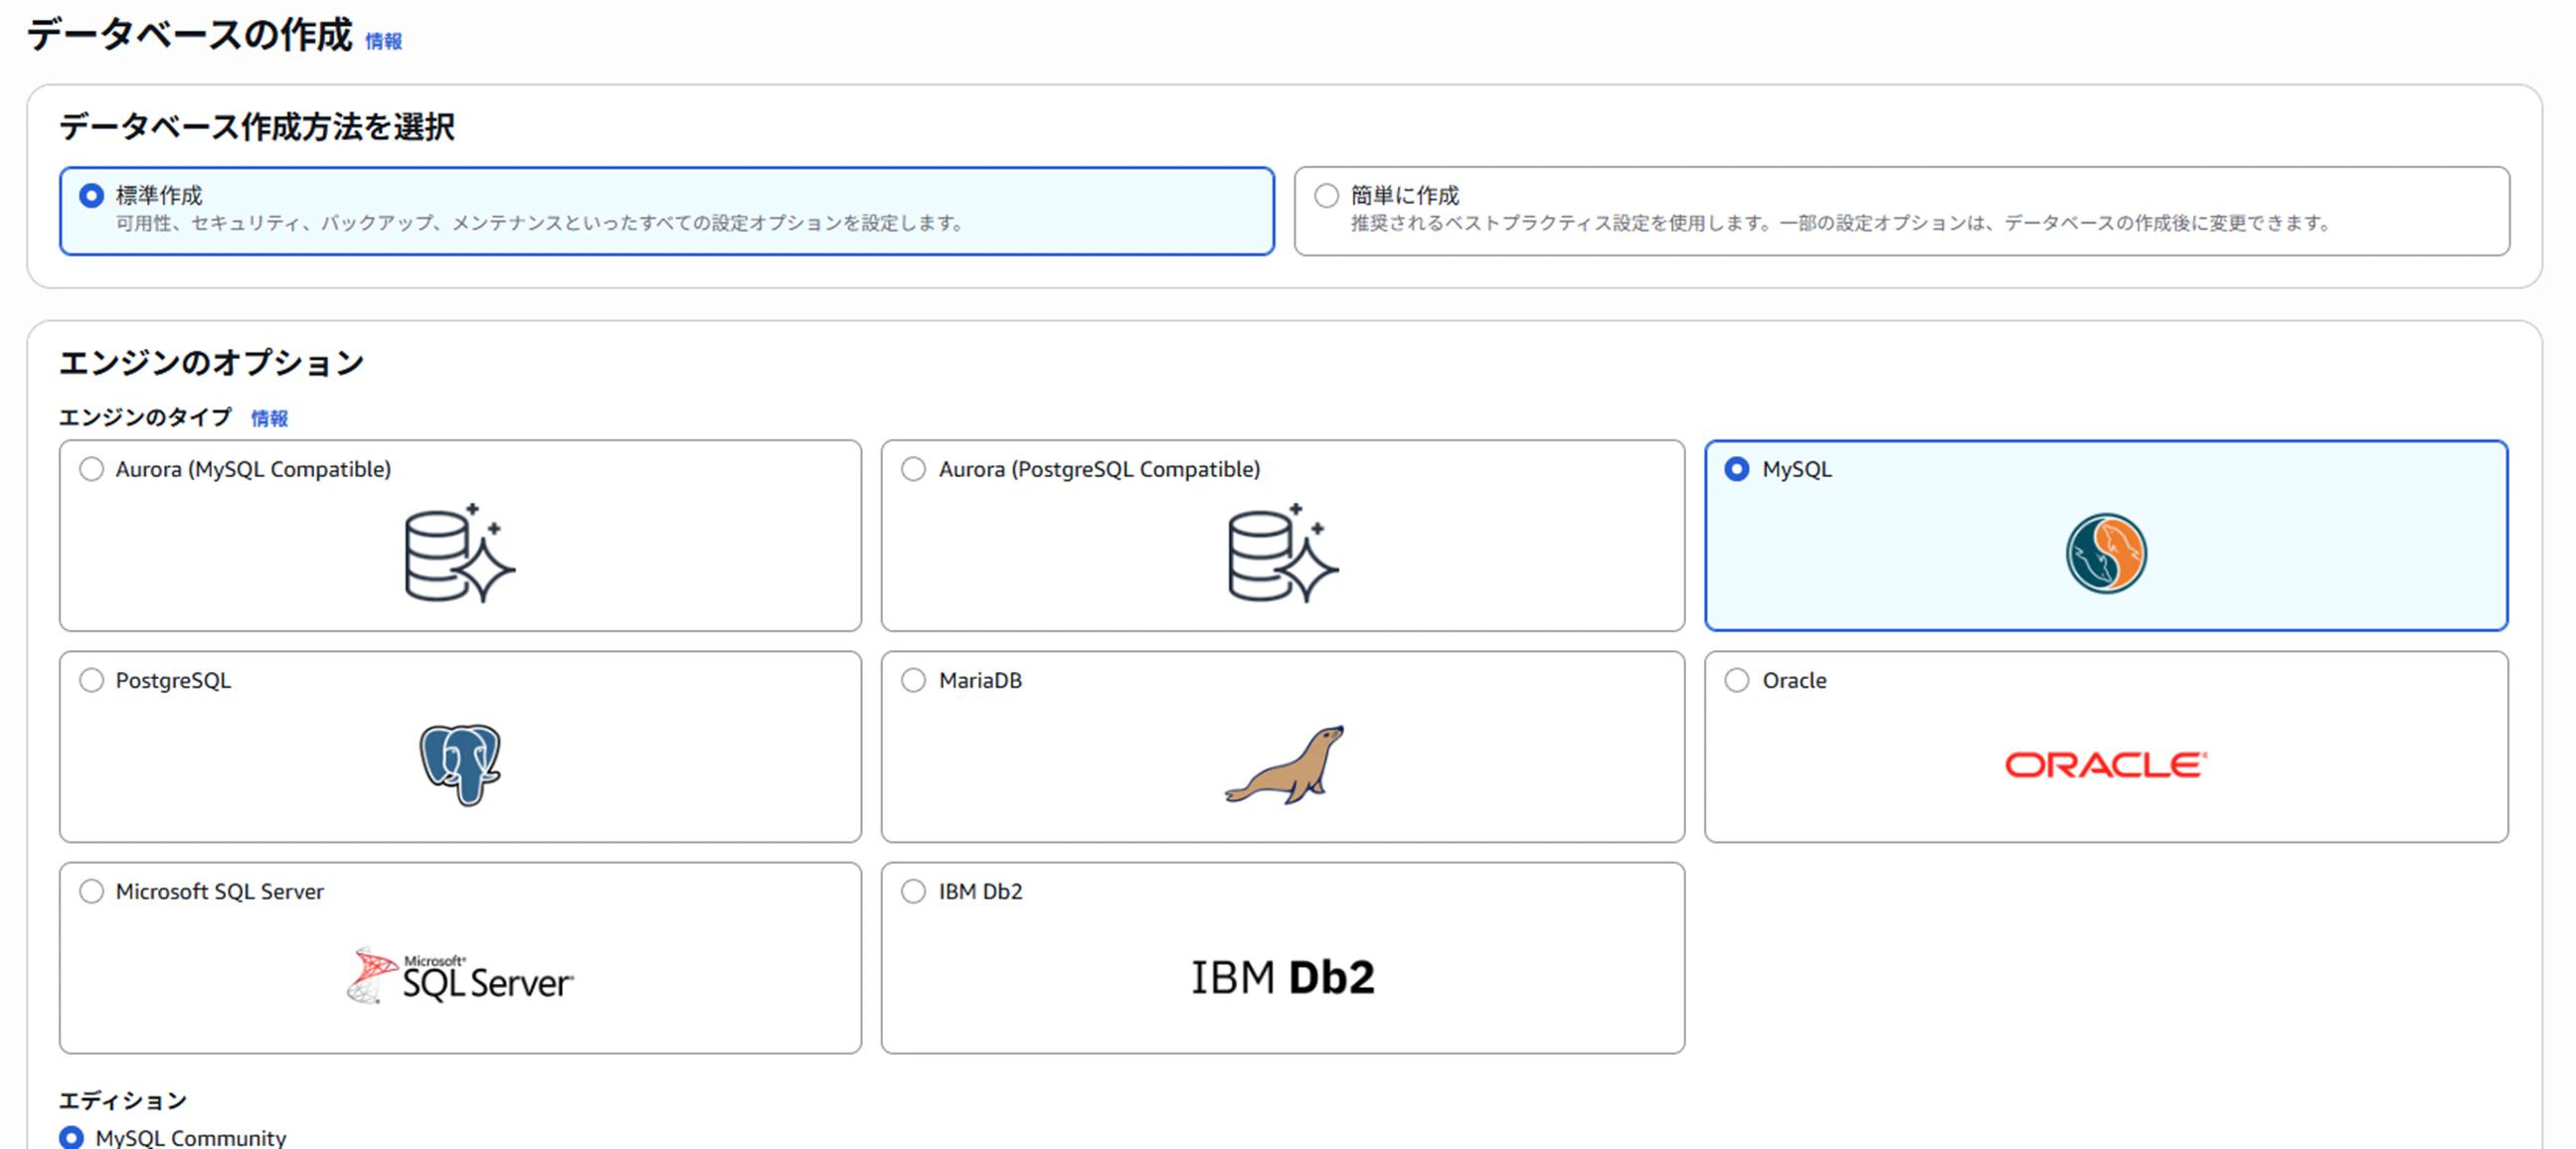Select the IBM Db2 radio button
2576x1149 pixels.
[x=913, y=891]
